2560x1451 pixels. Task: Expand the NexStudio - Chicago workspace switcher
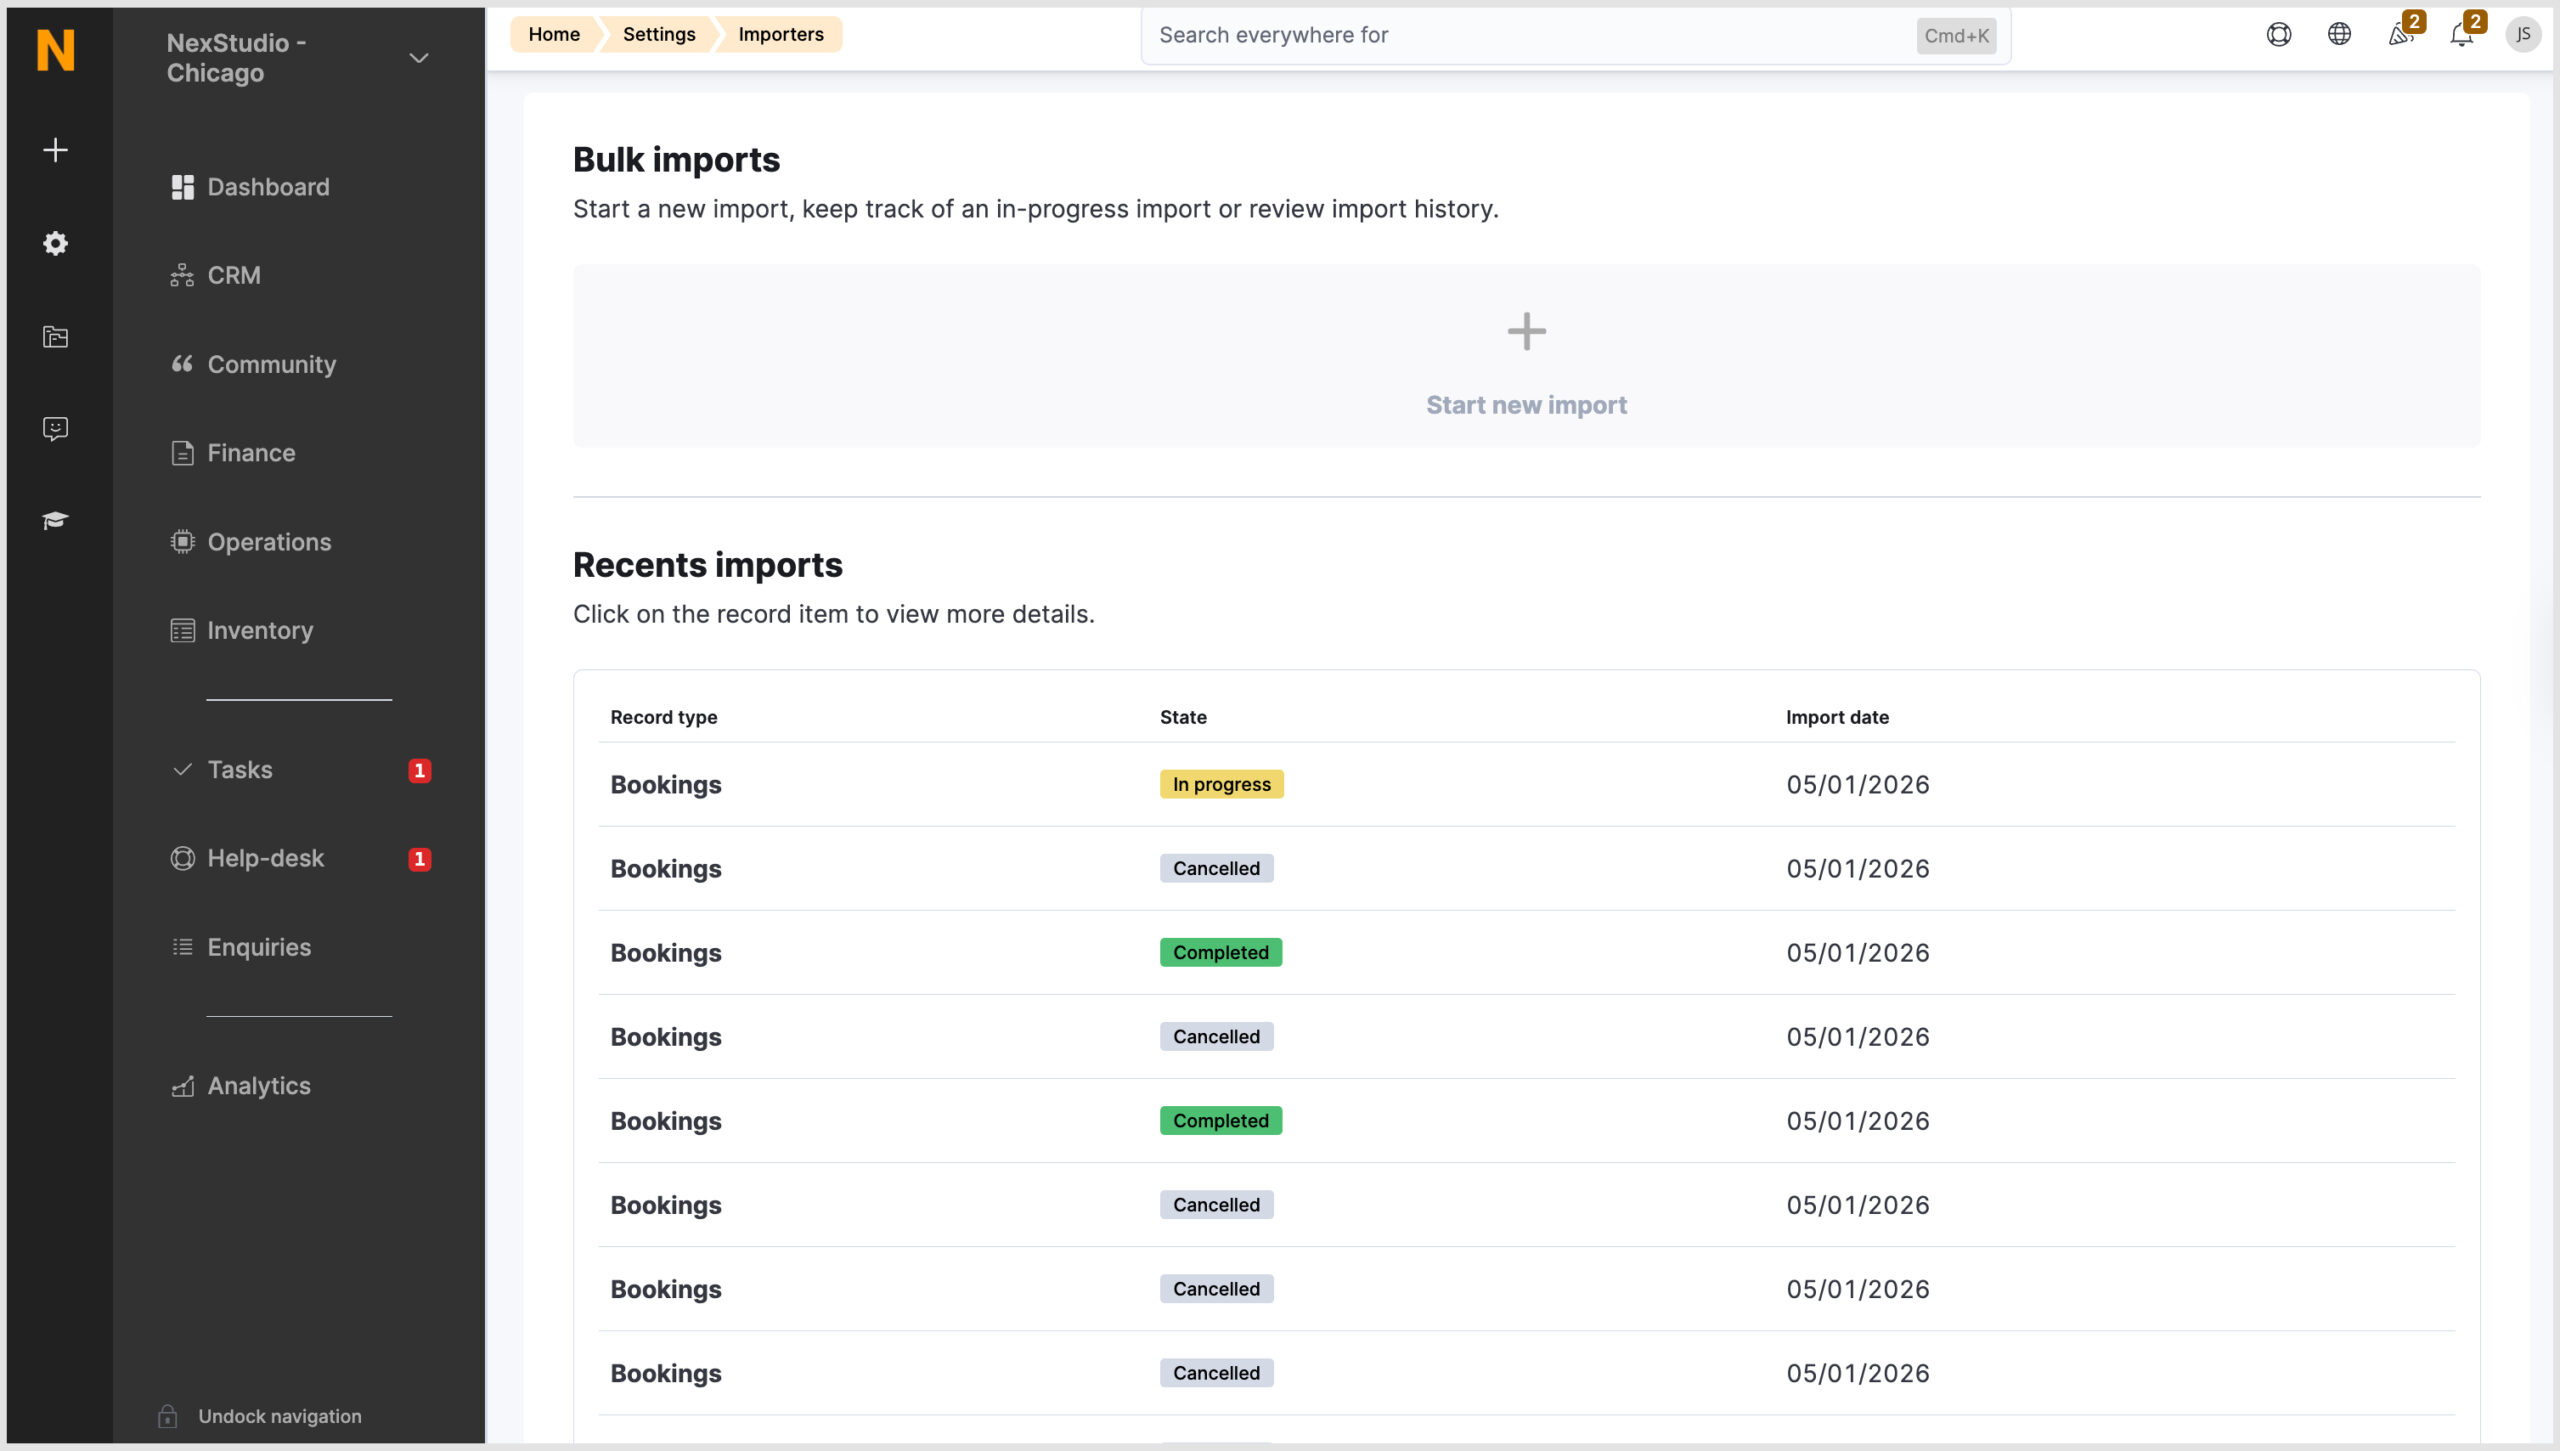418,57
